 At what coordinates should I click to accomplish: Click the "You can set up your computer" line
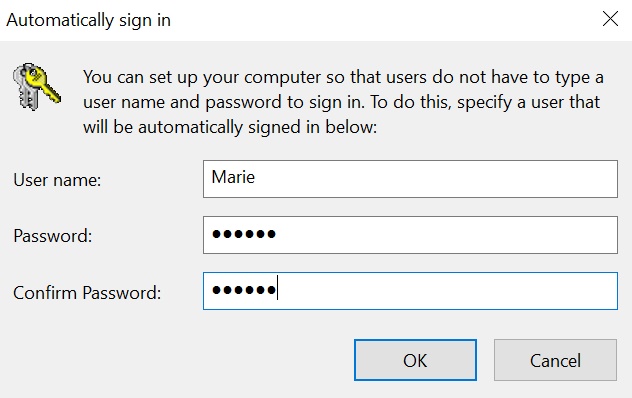point(343,77)
